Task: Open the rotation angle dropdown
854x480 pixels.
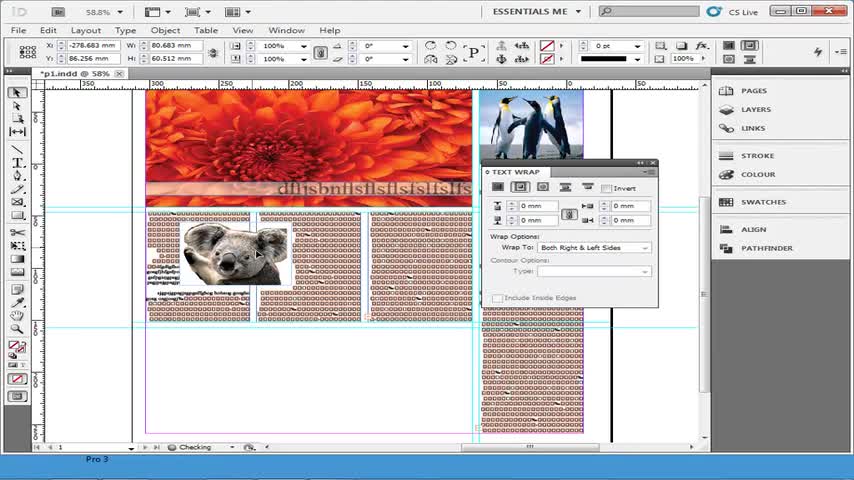Action: click(405, 46)
